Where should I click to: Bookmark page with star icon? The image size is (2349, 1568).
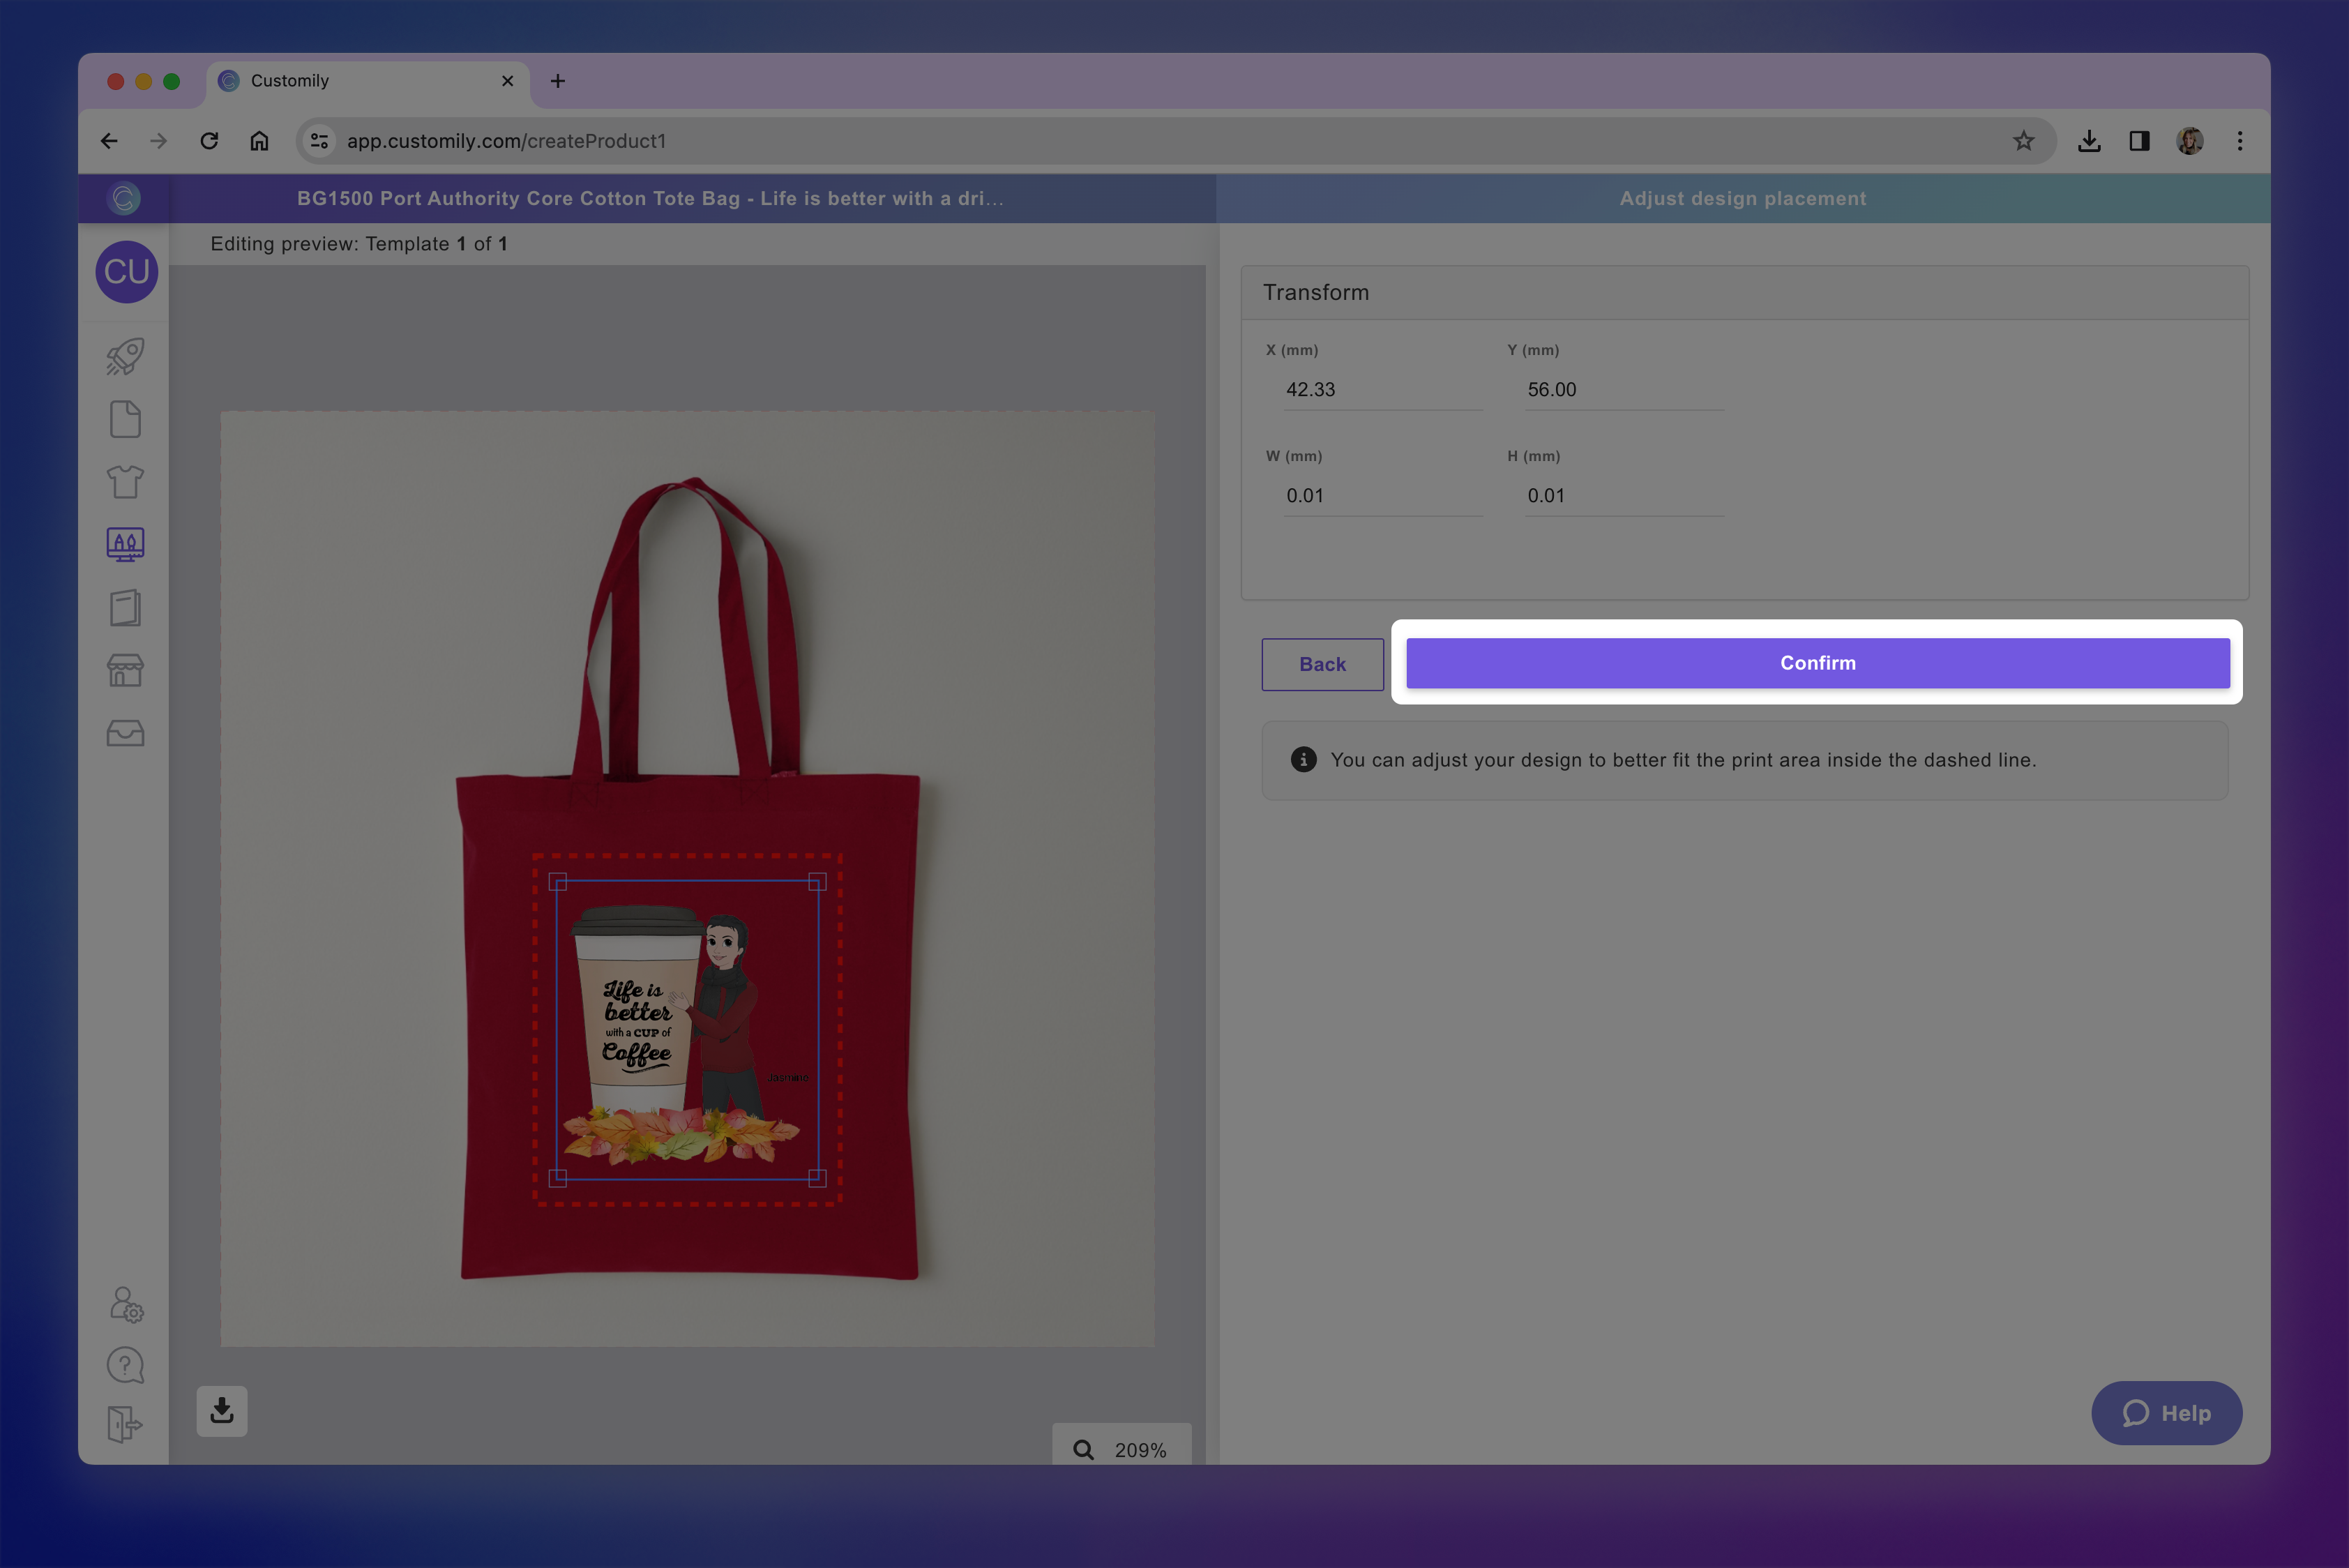pyautogui.click(x=2023, y=141)
